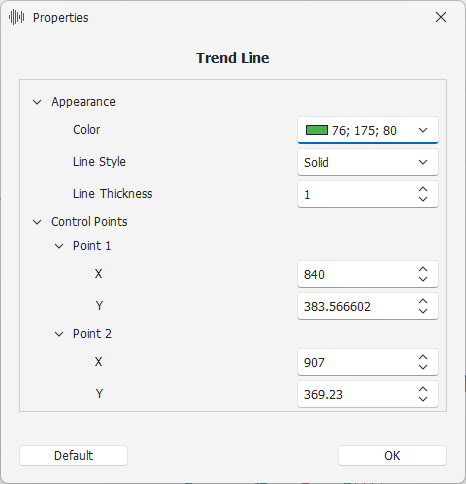Increase Point 1 X value
This screenshot has height=484, width=466.
coord(423,269)
